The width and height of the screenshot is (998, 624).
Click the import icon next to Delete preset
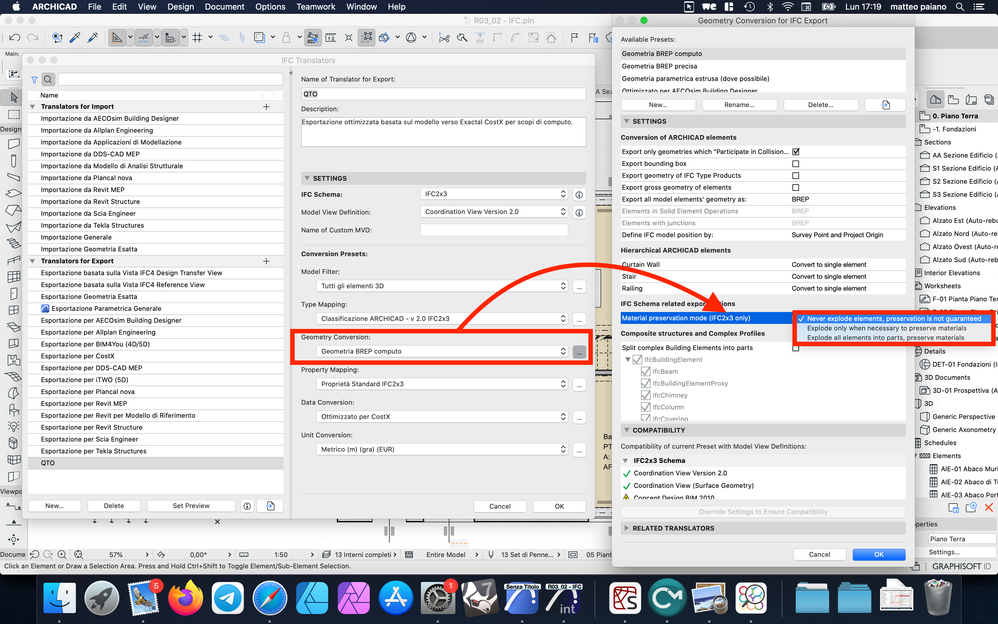tap(885, 105)
